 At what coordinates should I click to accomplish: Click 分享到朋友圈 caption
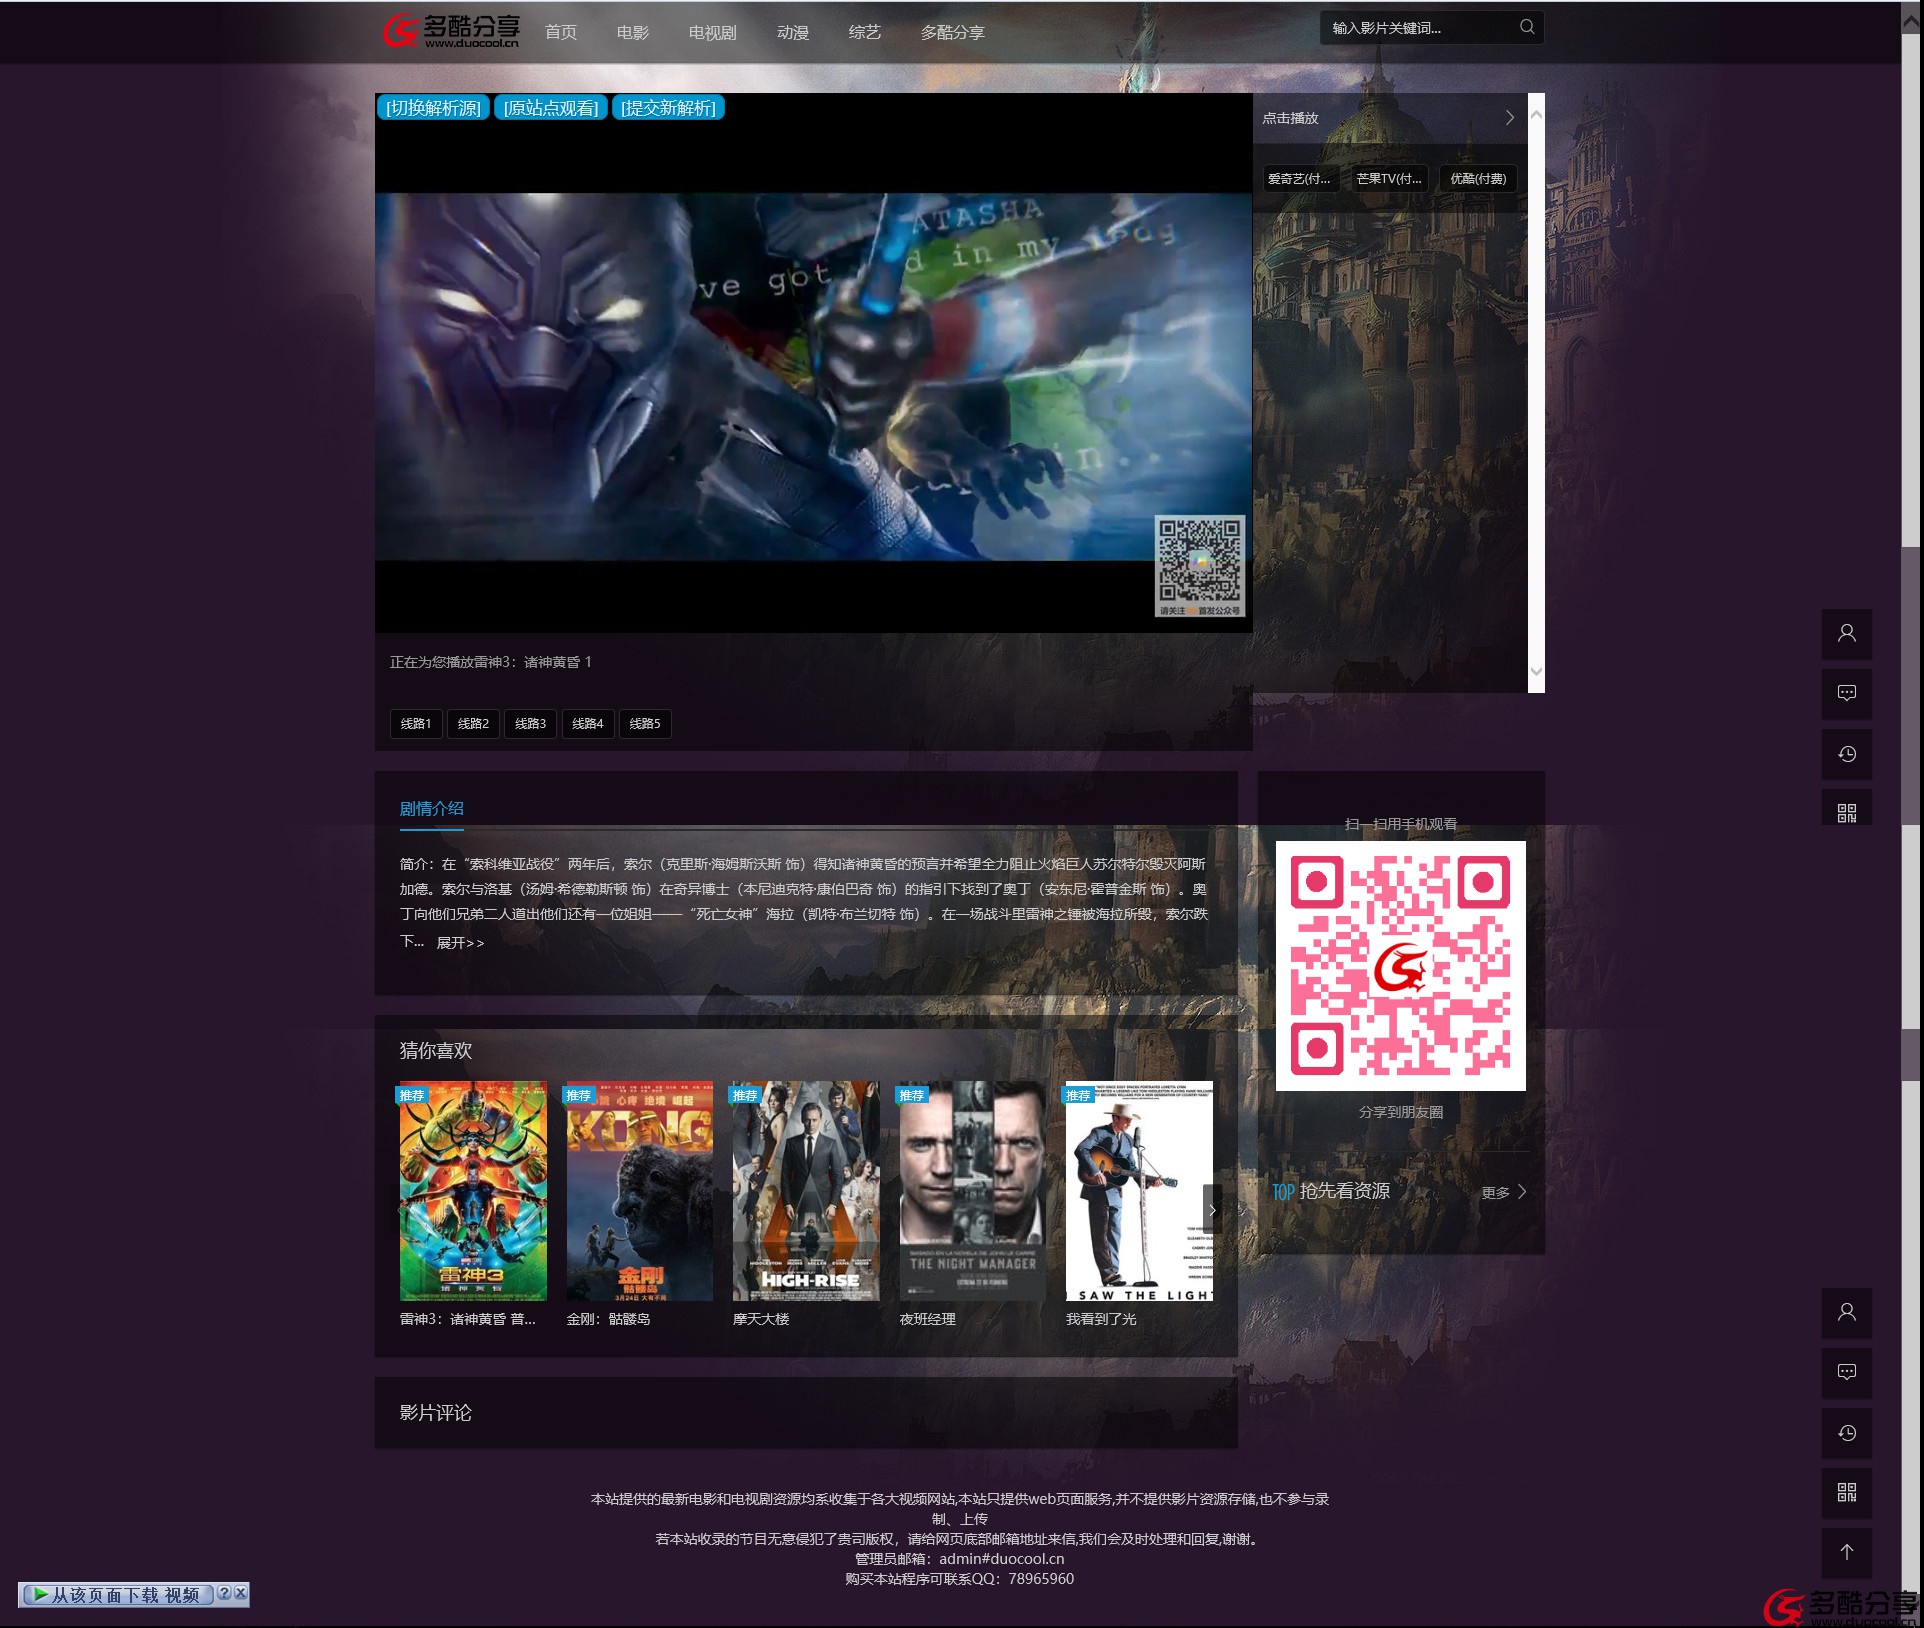pyautogui.click(x=1400, y=1112)
